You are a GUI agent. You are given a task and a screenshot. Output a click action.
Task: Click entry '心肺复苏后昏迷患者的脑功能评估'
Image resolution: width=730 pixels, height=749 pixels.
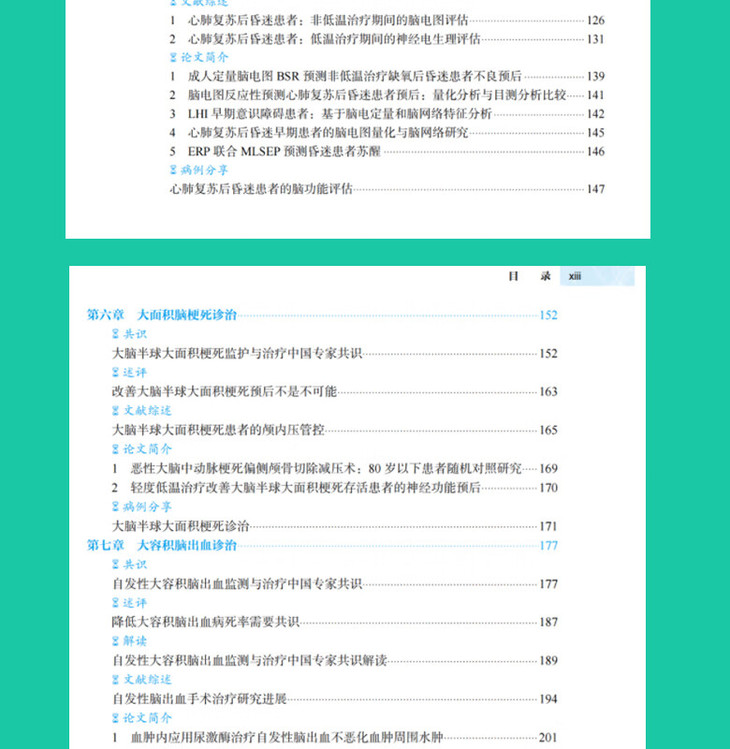coord(261,189)
